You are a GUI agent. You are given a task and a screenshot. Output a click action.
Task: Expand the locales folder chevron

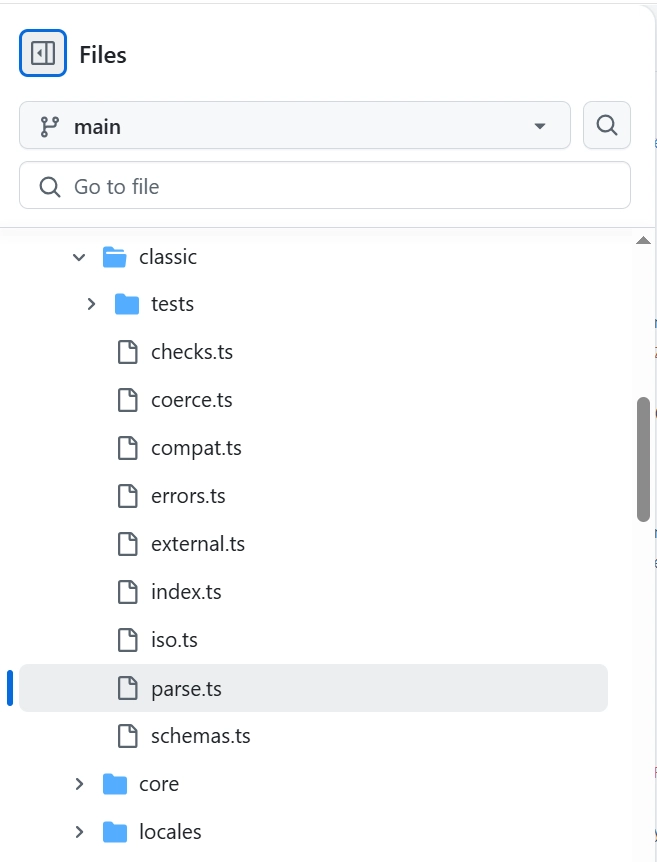pyautogui.click(x=79, y=832)
